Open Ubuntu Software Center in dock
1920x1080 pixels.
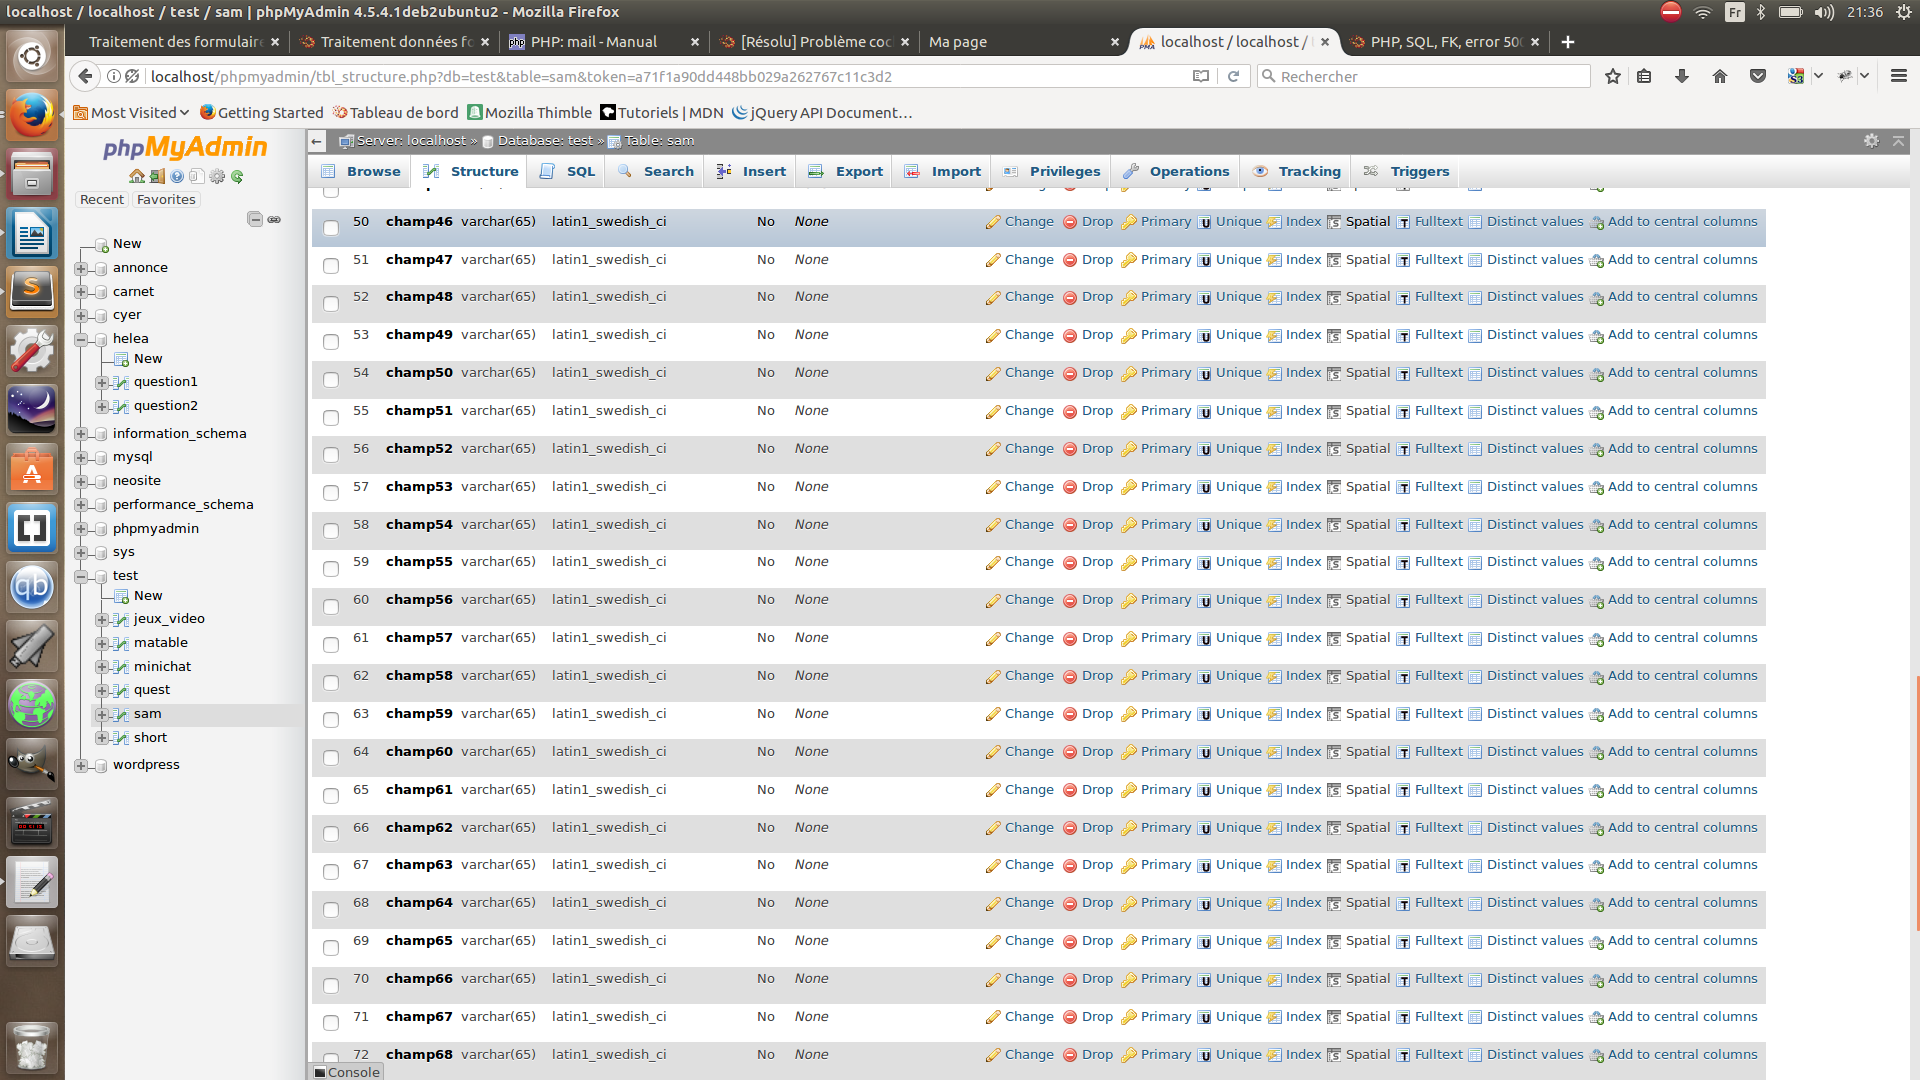(x=32, y=470)
